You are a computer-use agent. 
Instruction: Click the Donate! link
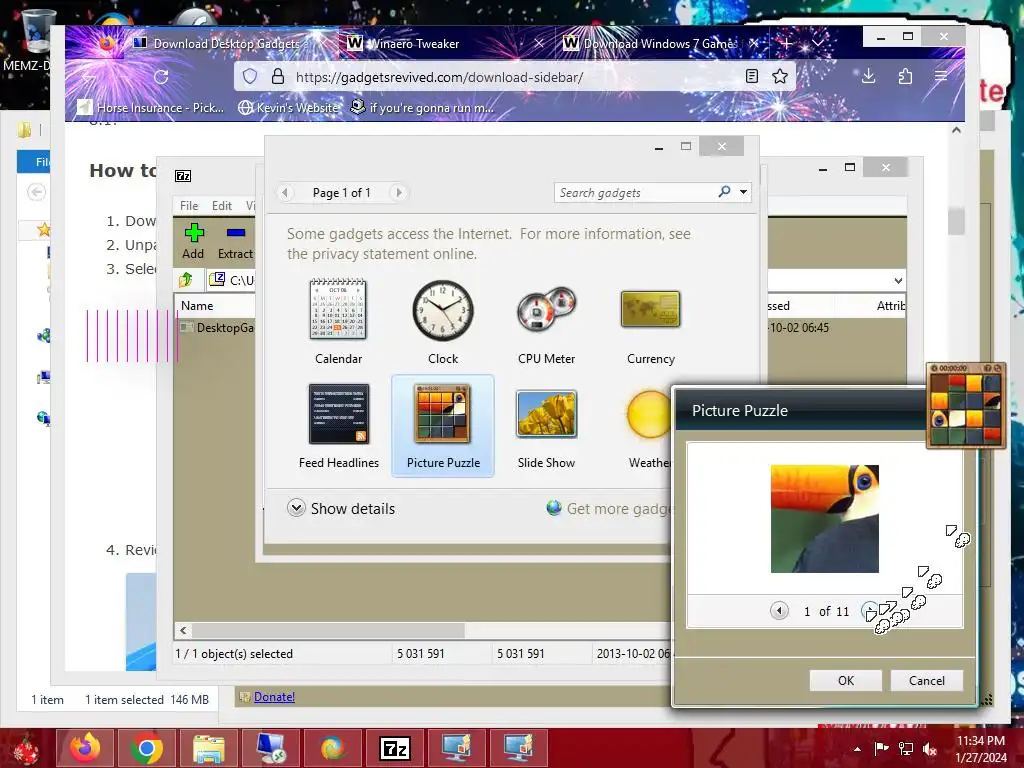[274, 697]
